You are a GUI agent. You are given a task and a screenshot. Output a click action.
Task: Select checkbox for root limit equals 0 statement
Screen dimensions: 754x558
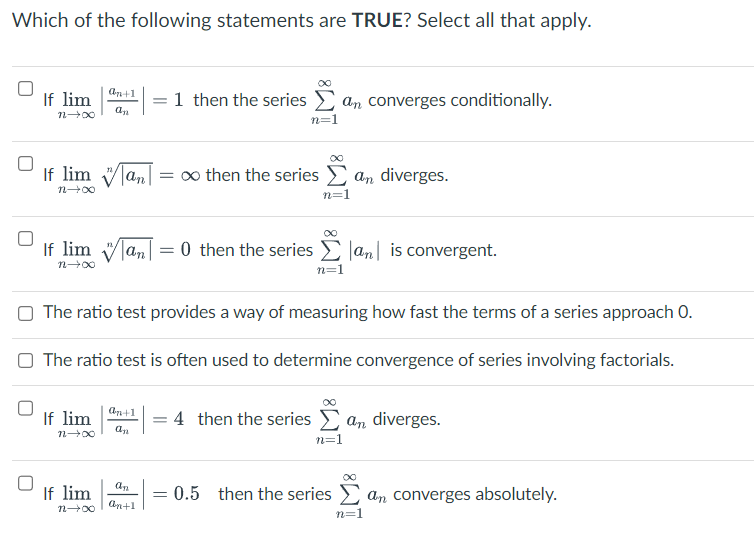click(x=25, y=239)
